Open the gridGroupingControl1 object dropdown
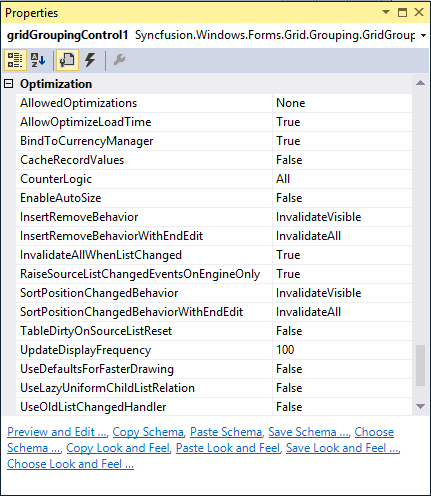The width and height of the screenshot is (431, 496). point(423,35)
